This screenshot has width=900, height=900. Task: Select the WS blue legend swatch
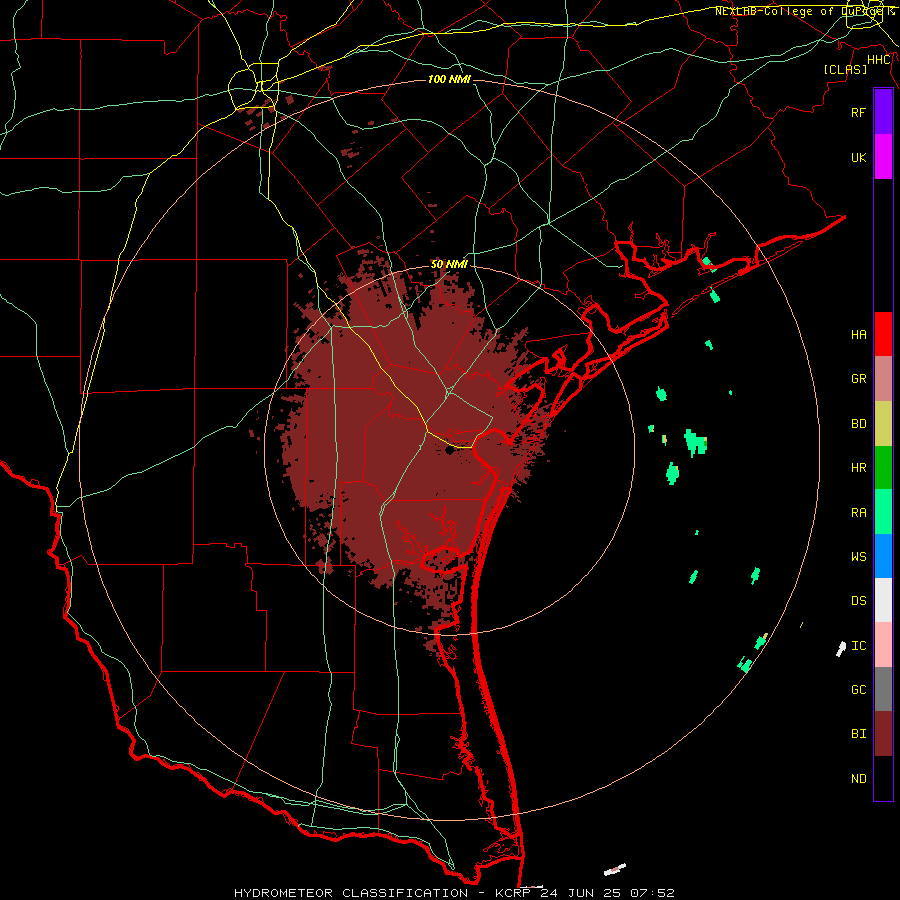tap(883, 556)
